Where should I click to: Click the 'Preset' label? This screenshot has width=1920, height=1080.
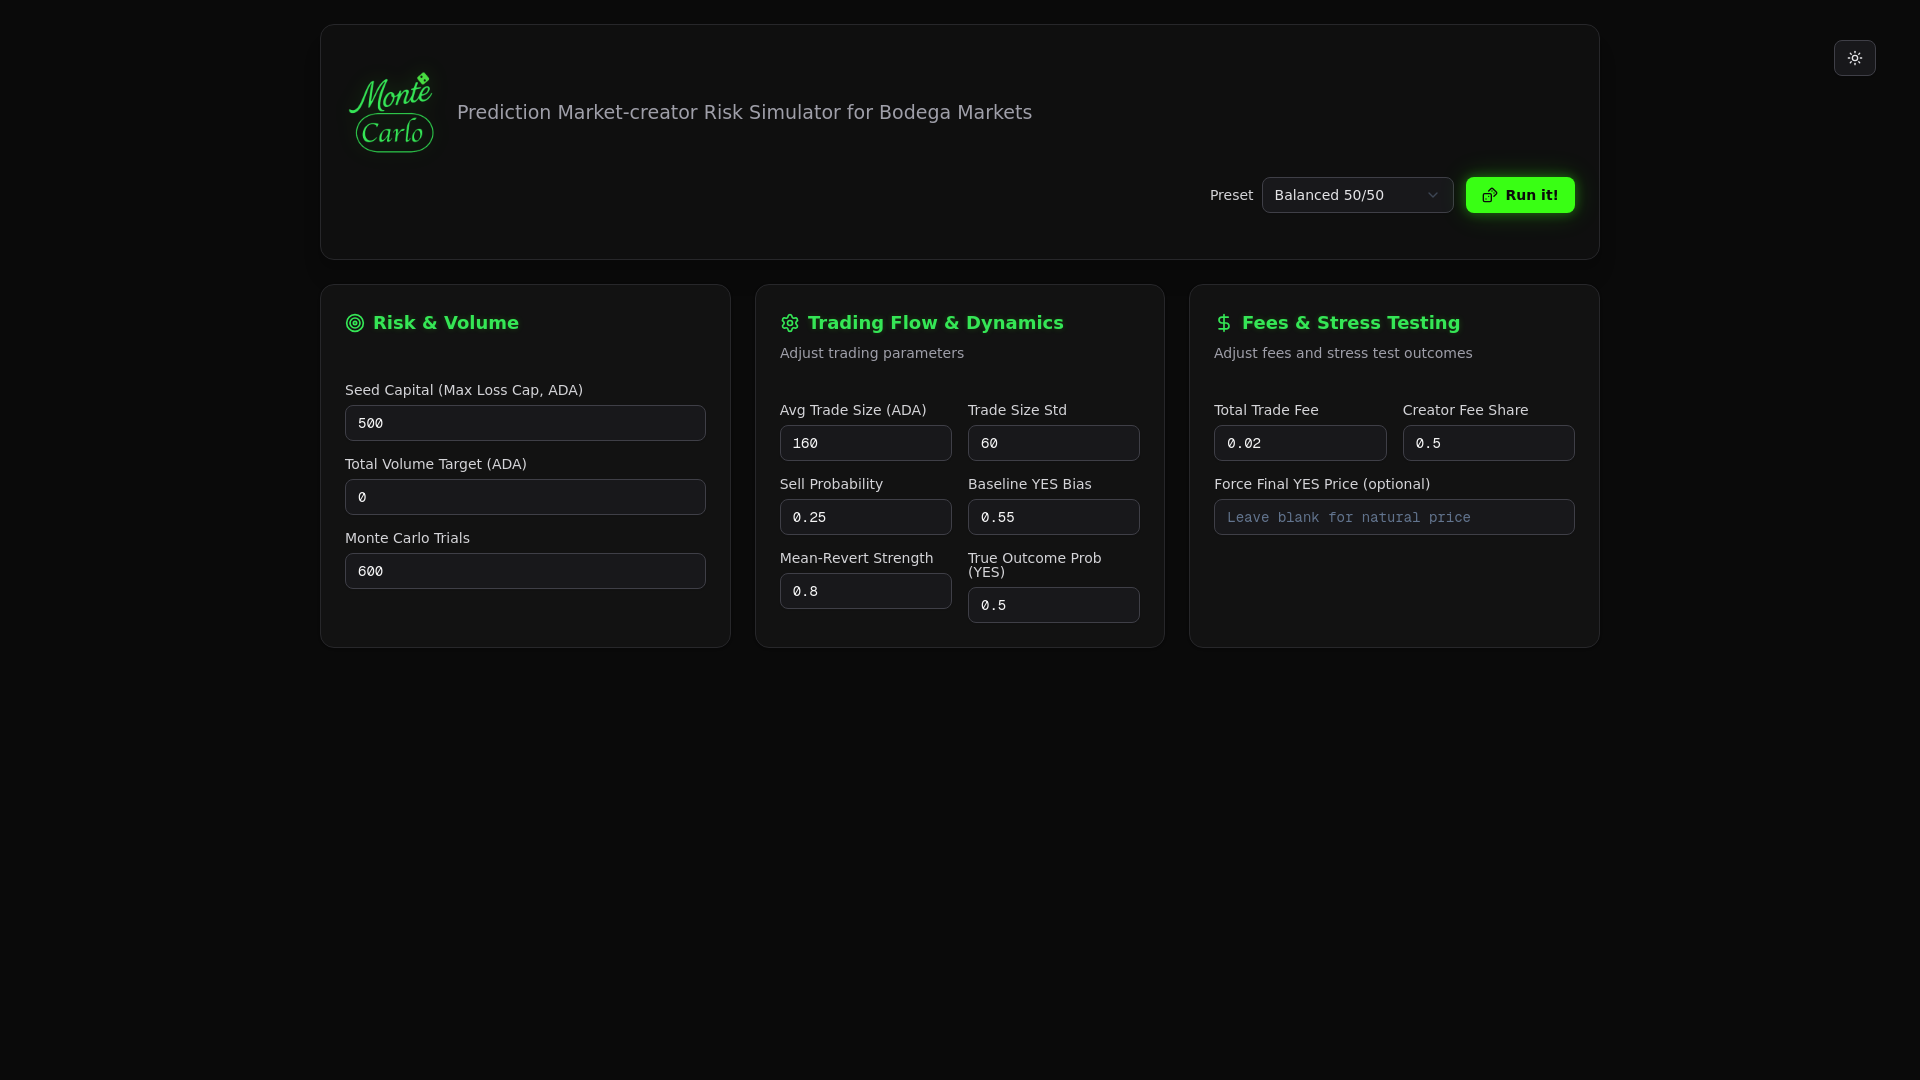coord(1231,195)
